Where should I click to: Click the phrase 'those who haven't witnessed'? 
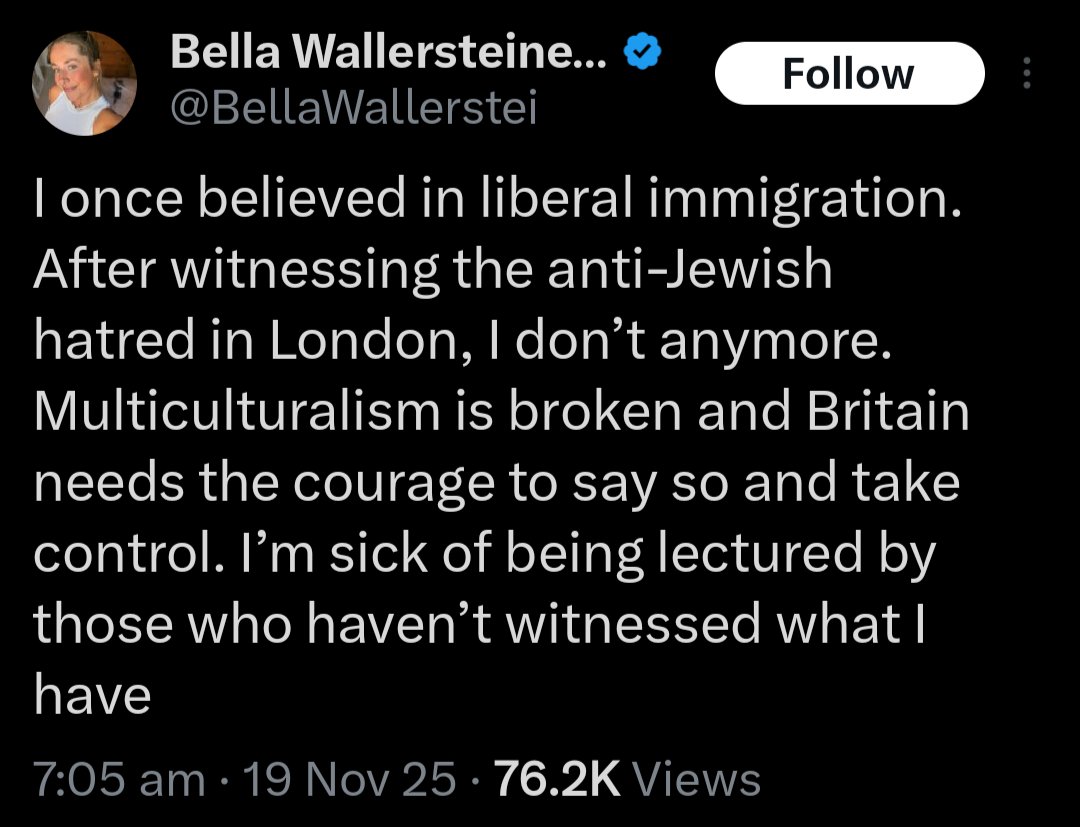[x=397, y=623]
